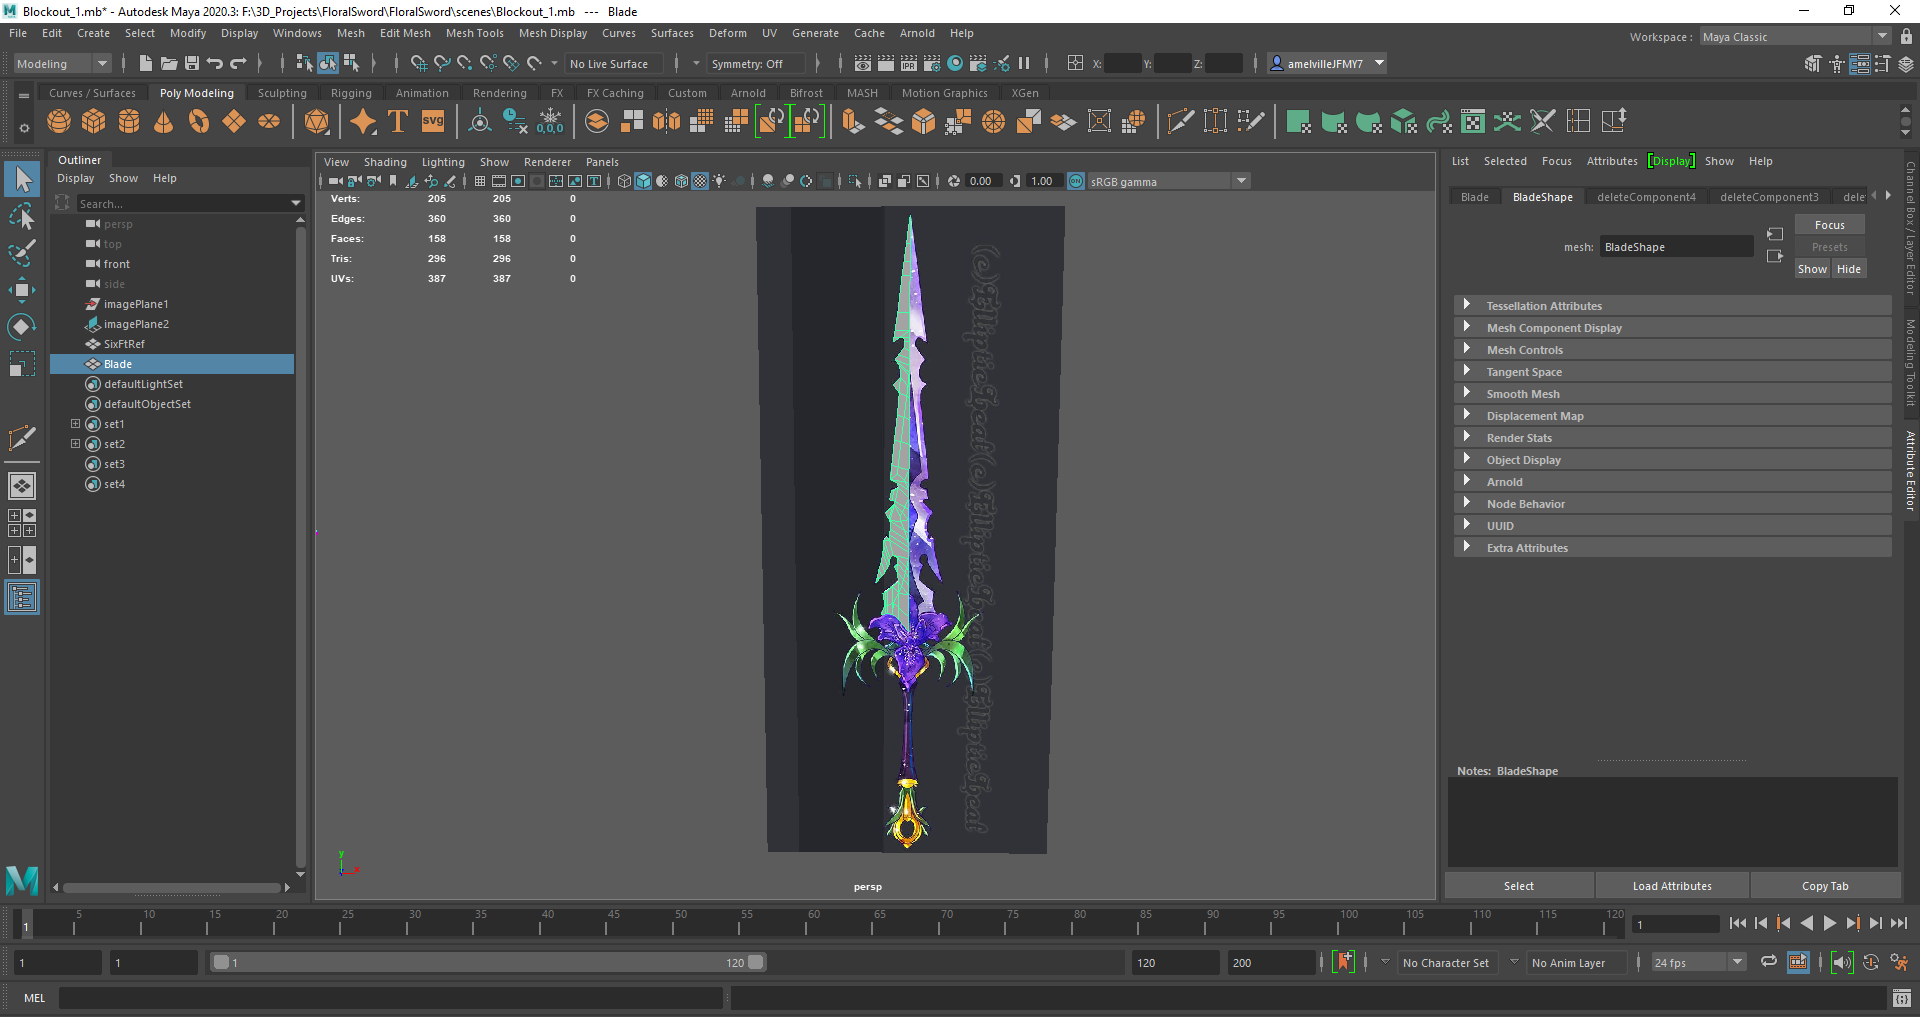Toggle color management ON button
Image resolution: width=1920 pixels, height=1017 pixels.
click(1076, 181)
